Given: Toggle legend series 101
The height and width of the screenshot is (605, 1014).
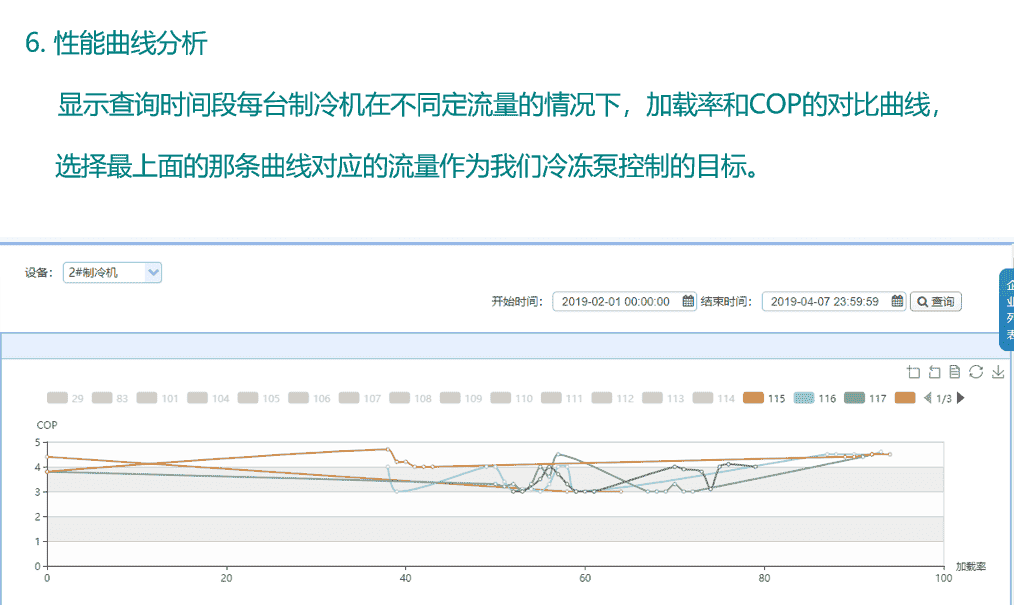Looking at the screenshot, I should coord(157,398).
